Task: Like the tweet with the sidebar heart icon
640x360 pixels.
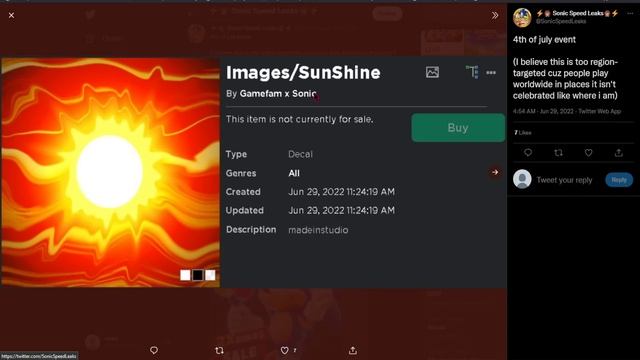Action: click(x=589, y=153)
